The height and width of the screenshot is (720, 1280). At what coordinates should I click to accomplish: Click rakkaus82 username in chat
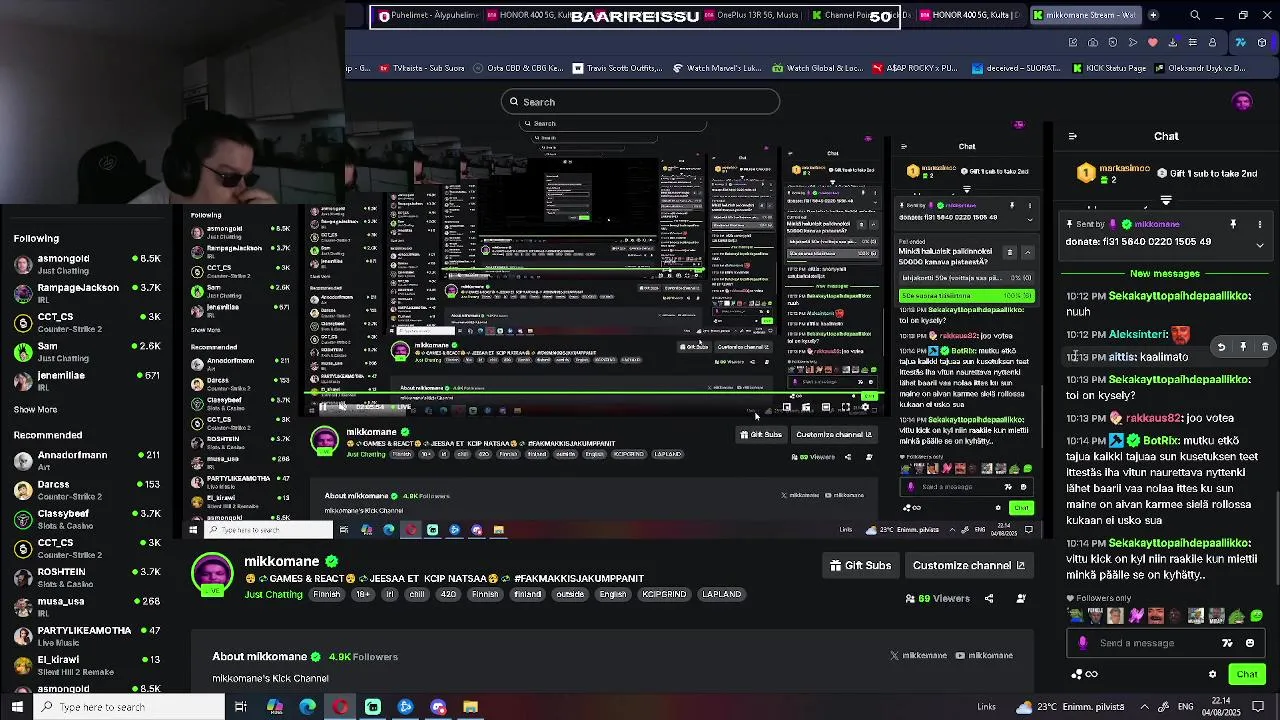[x=1153, y=418]
